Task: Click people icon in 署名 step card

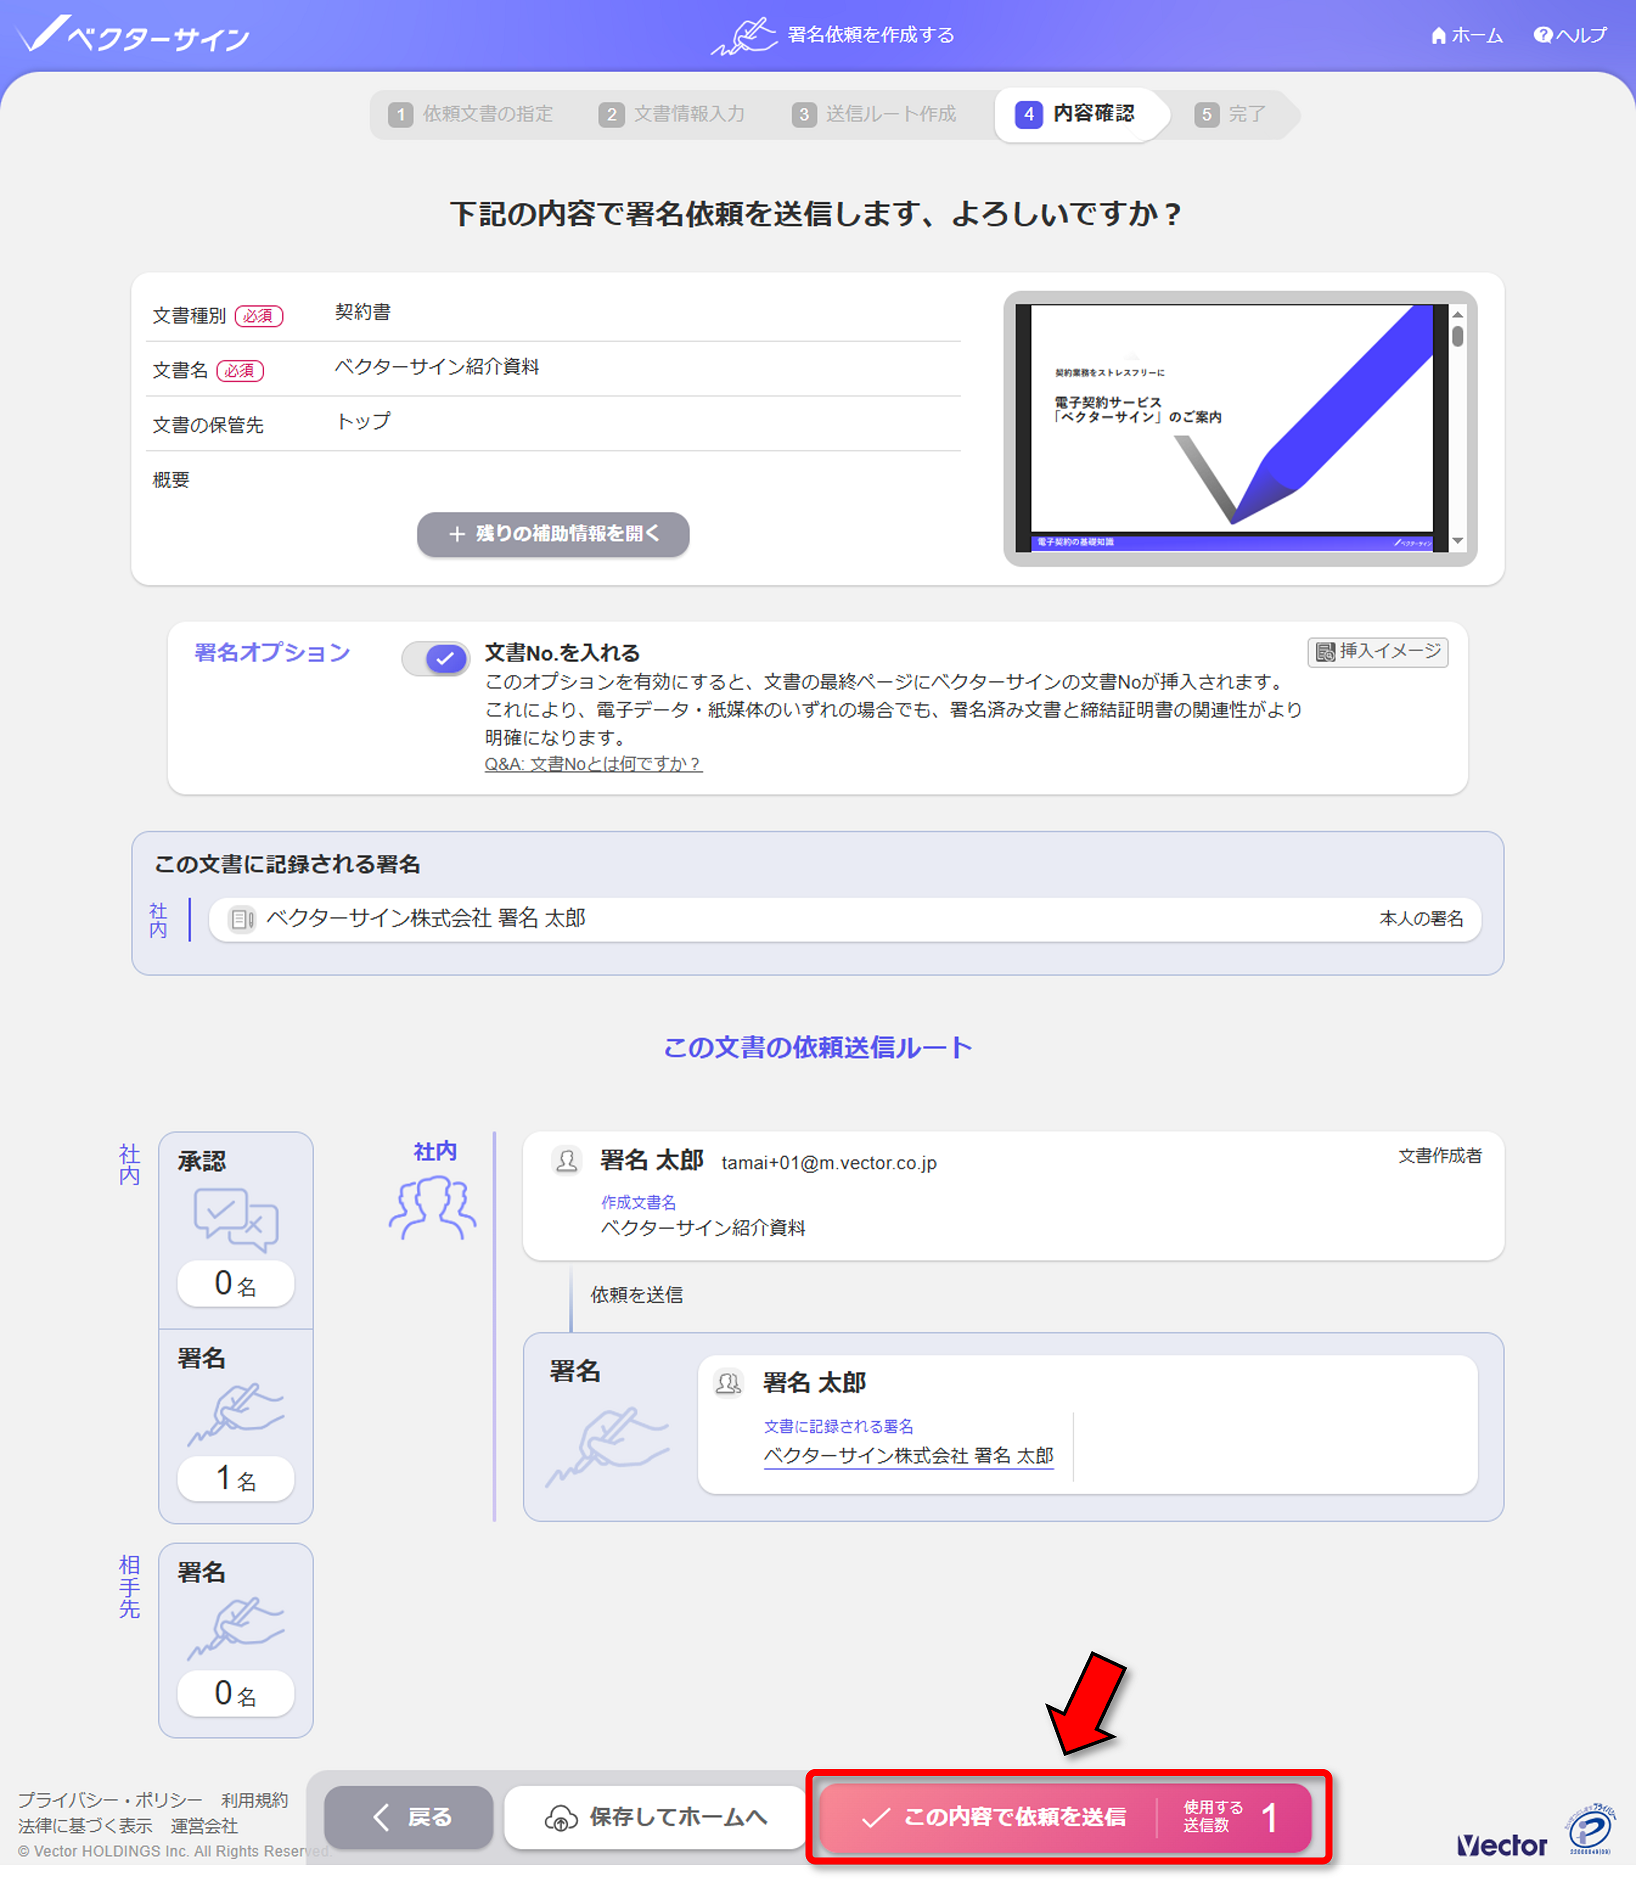Action: point(728,1383)
